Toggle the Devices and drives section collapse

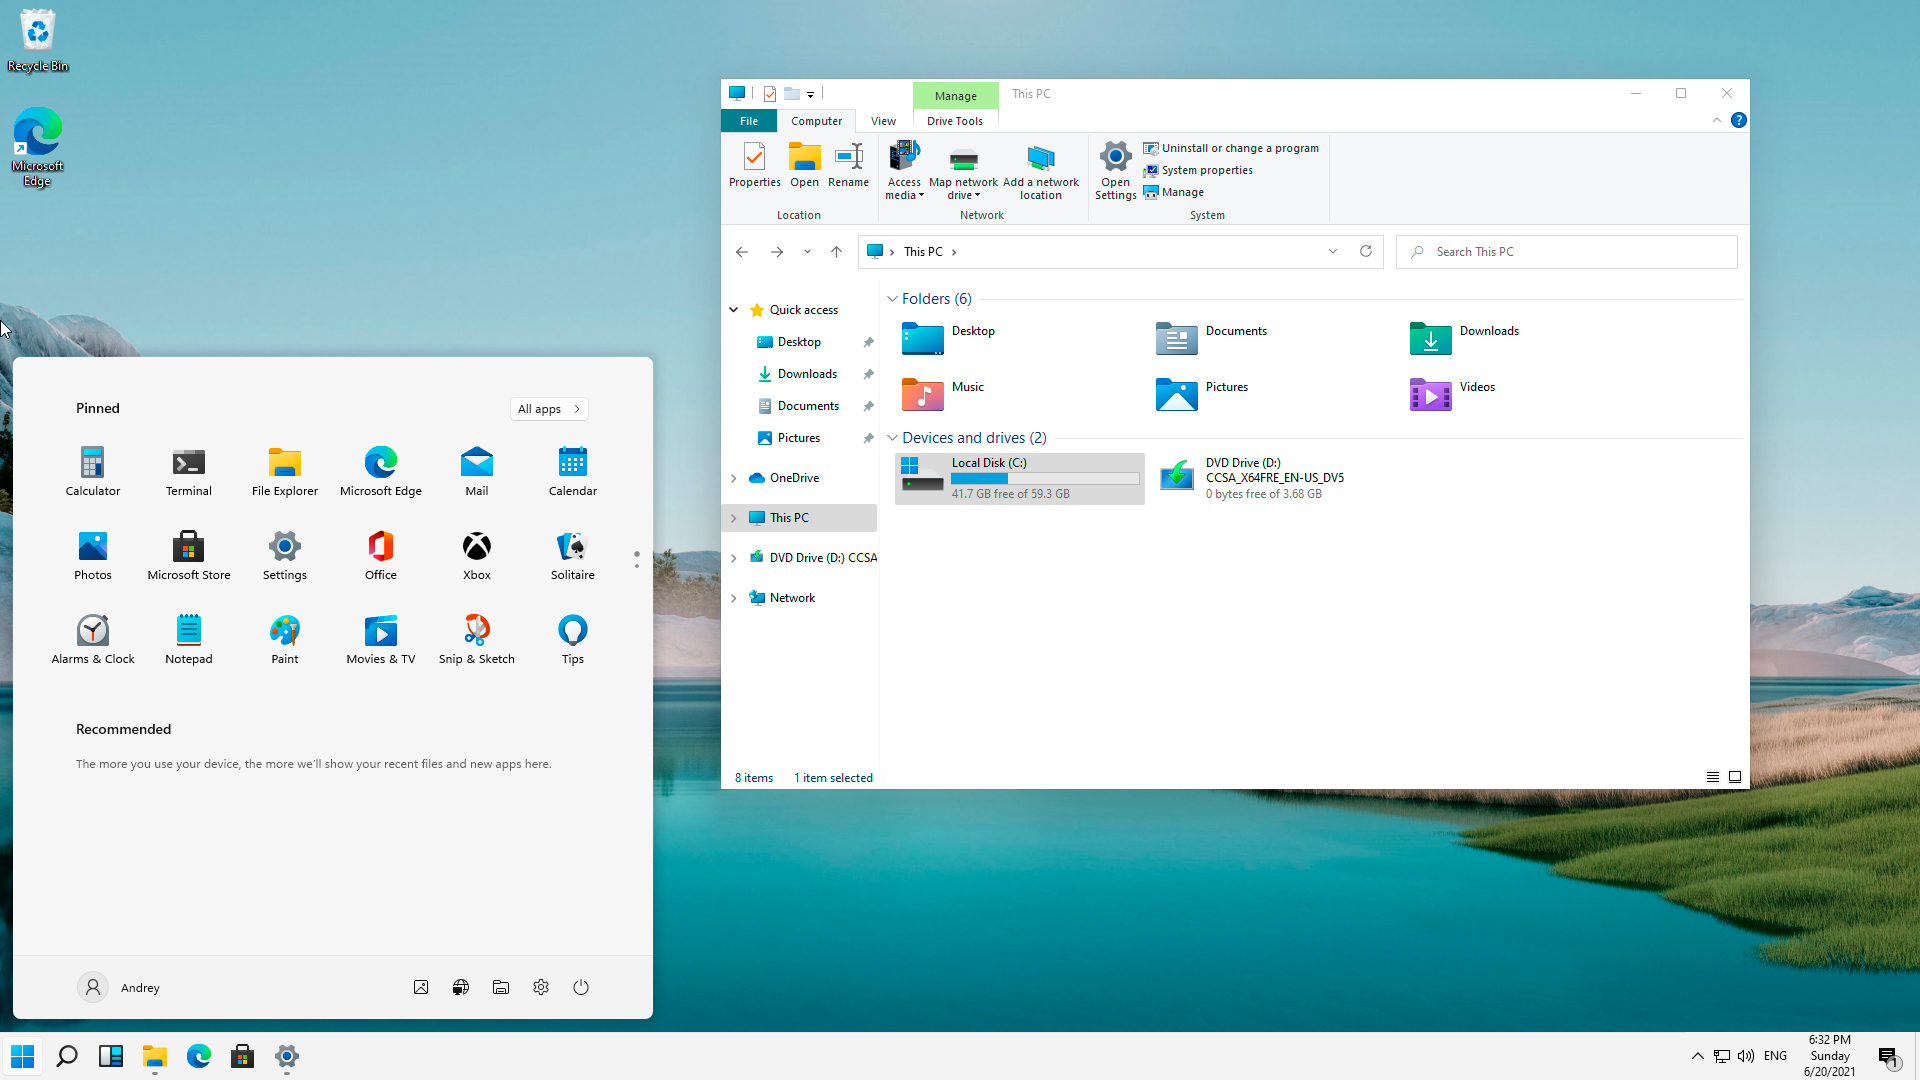tap(894, 436)
